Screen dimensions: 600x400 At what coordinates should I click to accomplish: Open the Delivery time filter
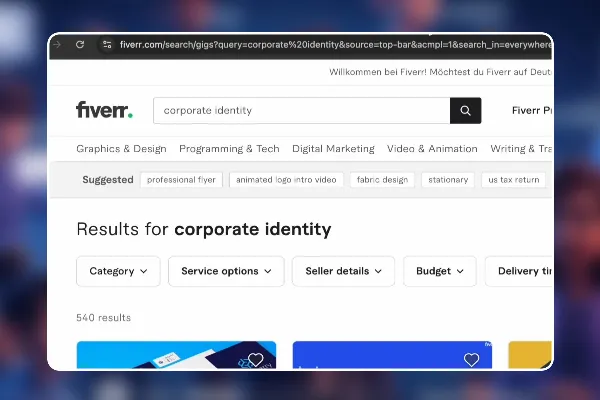click(x=519, y=271)
